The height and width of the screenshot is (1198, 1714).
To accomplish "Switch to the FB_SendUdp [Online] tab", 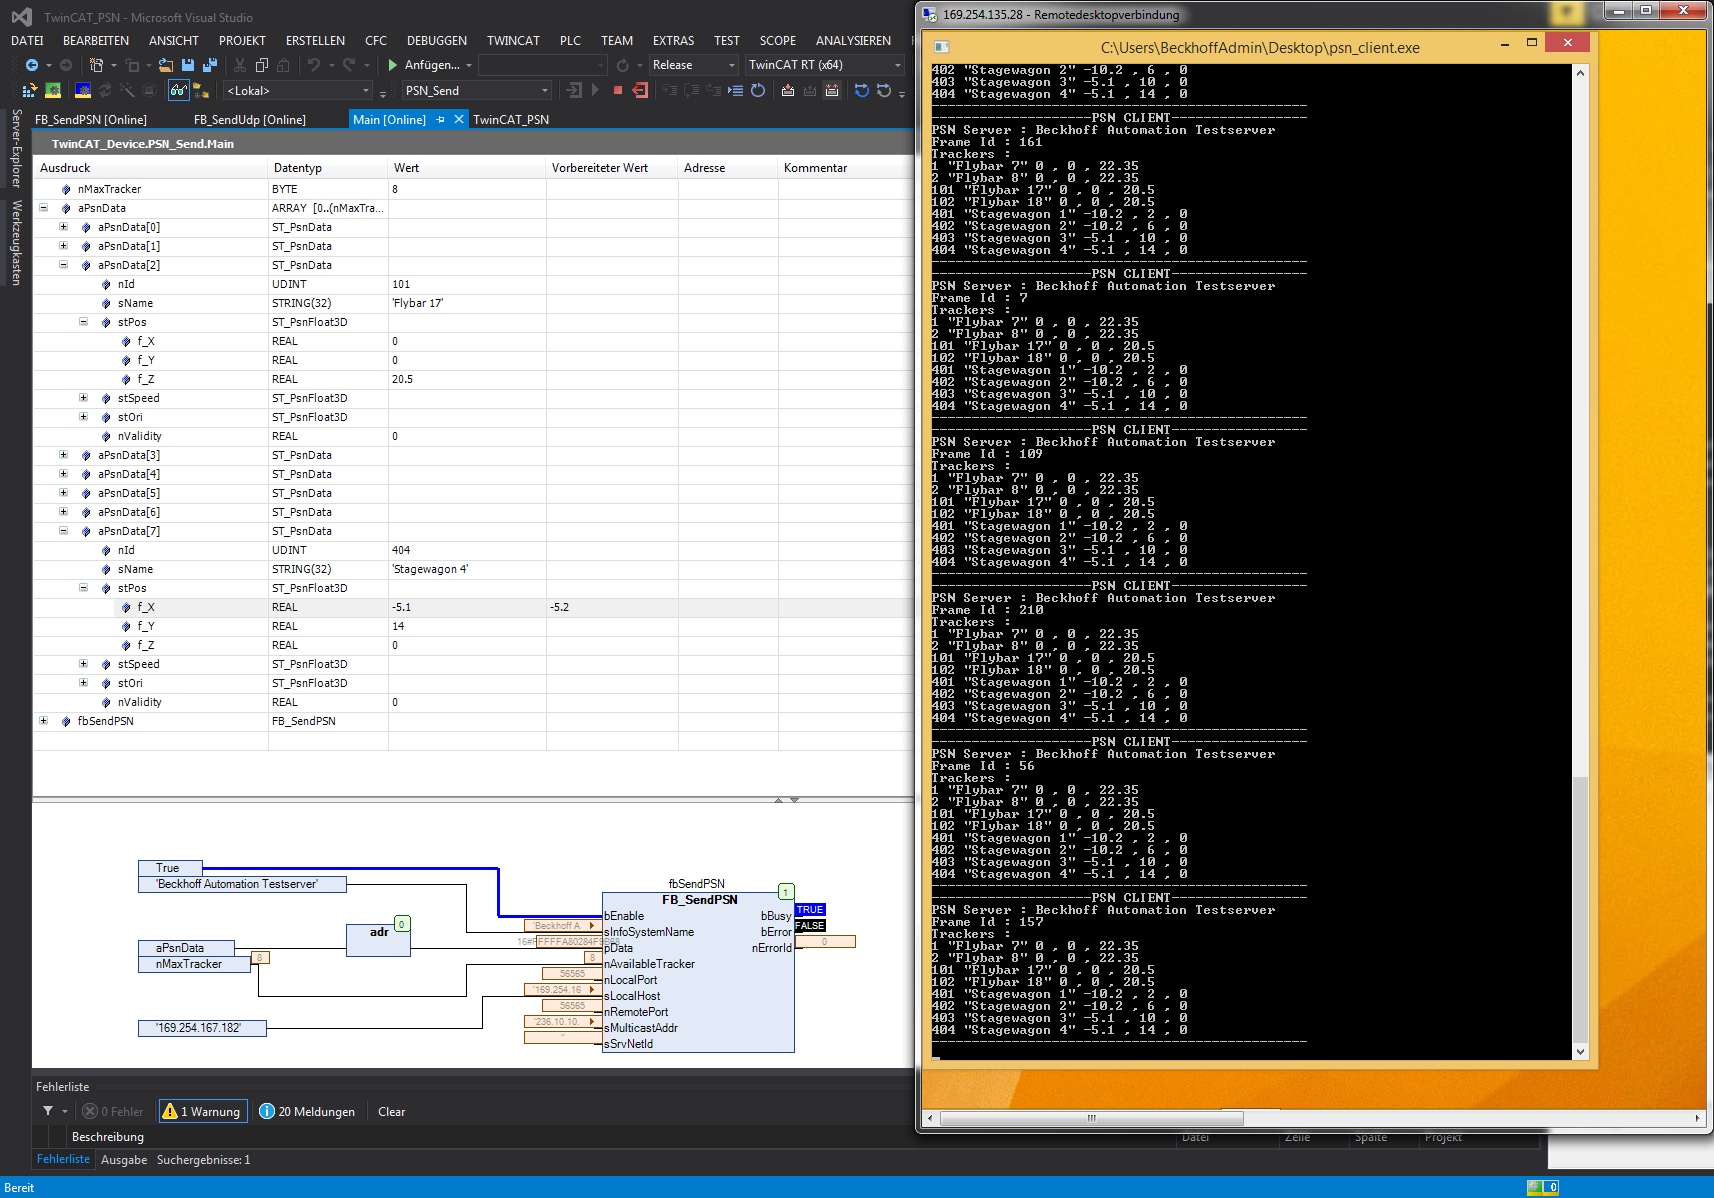I will (250, 120).
